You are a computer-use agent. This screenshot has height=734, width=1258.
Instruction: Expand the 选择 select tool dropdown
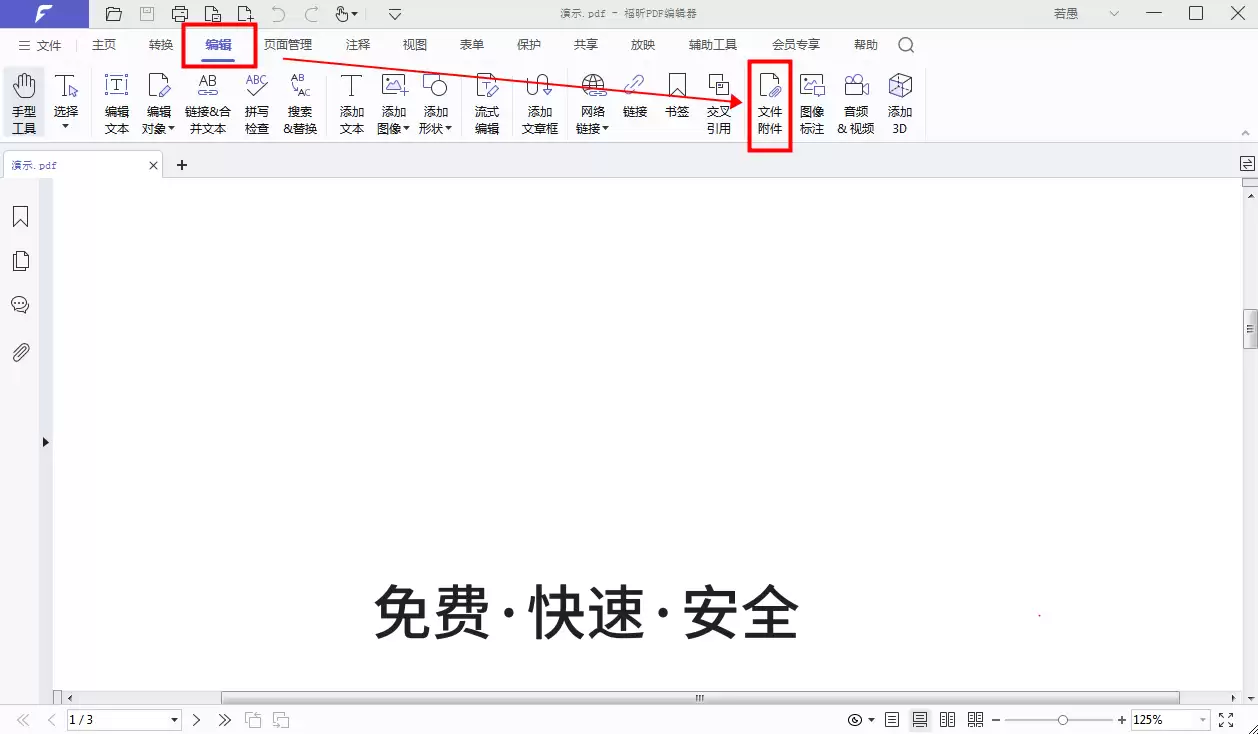[x=66, y=127]
